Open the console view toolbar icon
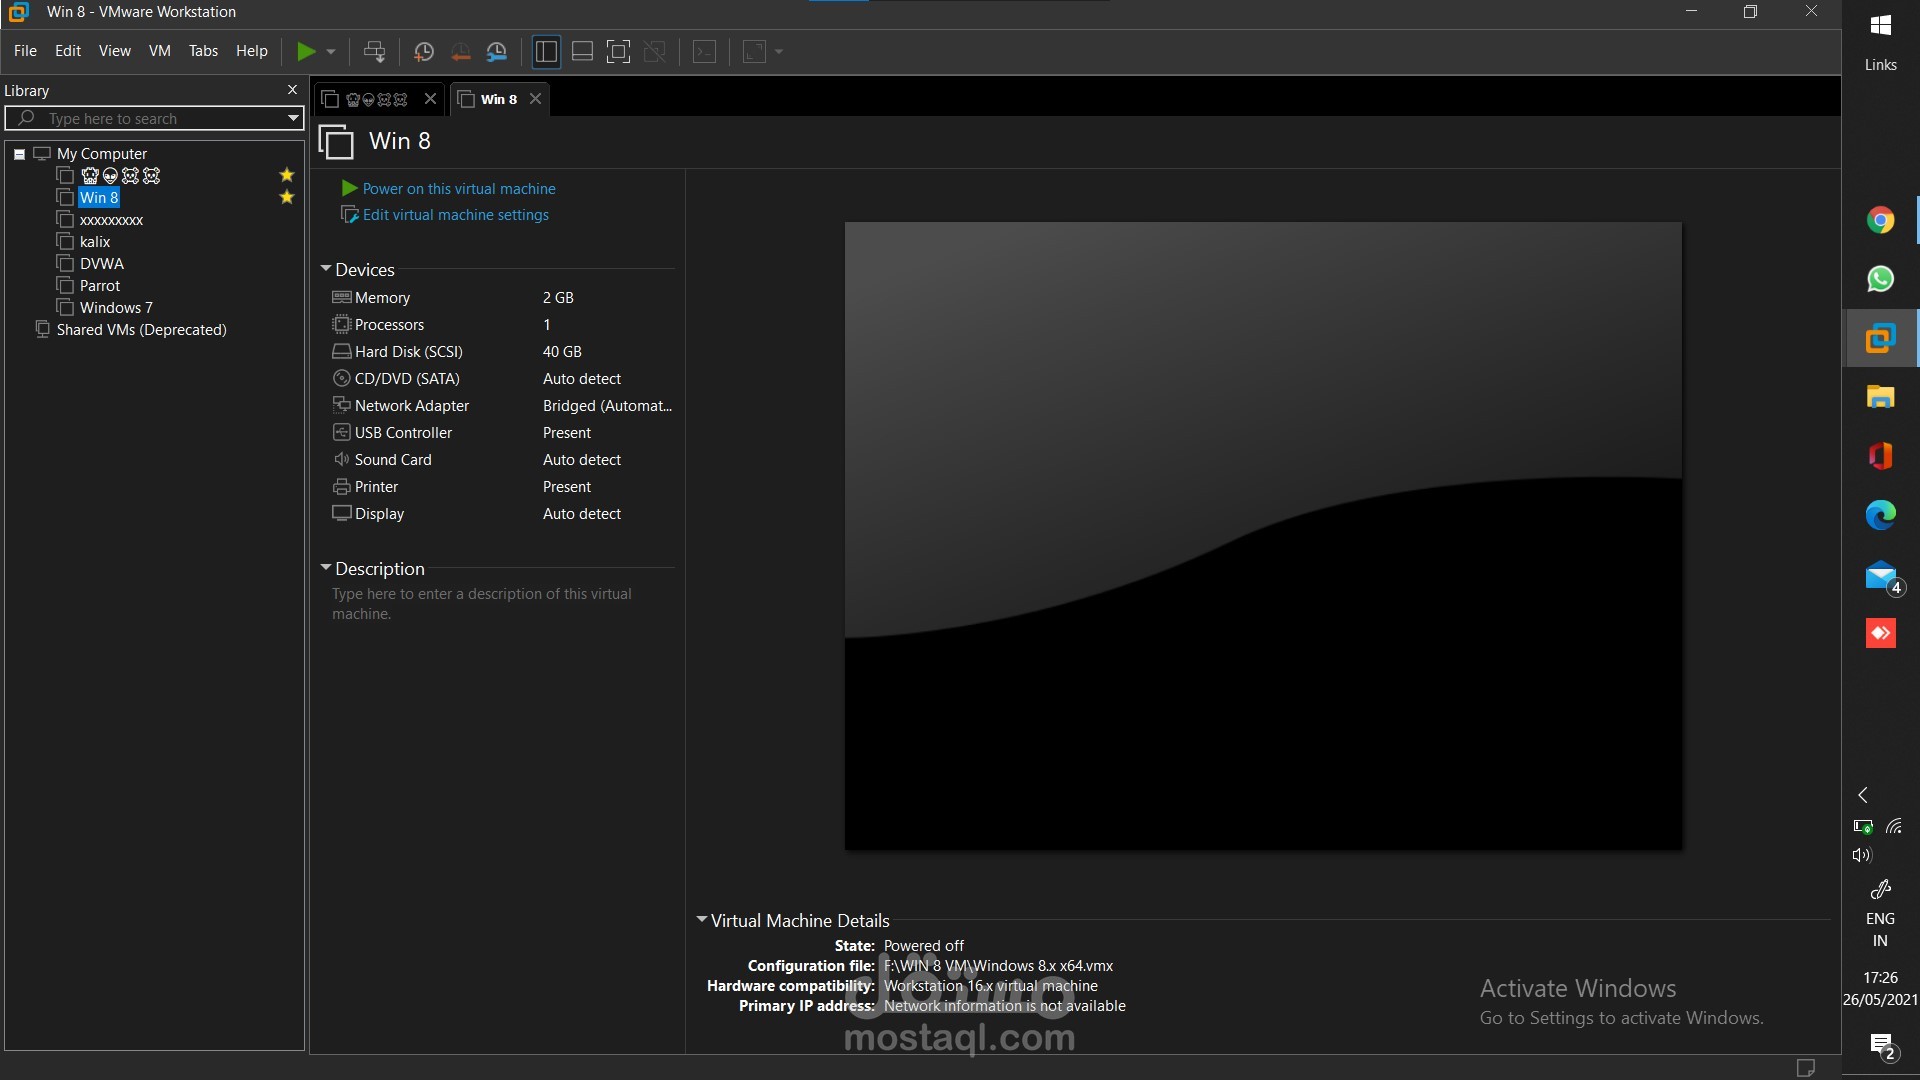Image resolution: width=1920 pixels, height=1080 pixels. tap(704, 52)
